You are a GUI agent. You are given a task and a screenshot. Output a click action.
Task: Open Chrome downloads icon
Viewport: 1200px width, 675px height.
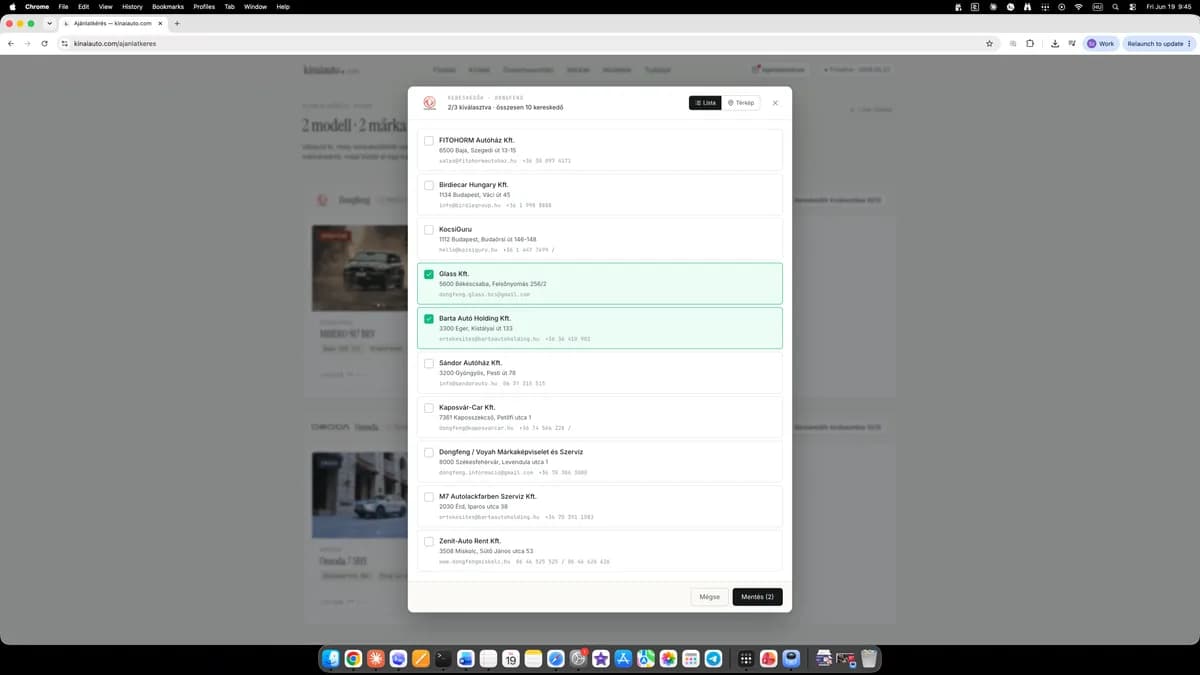1055,44
